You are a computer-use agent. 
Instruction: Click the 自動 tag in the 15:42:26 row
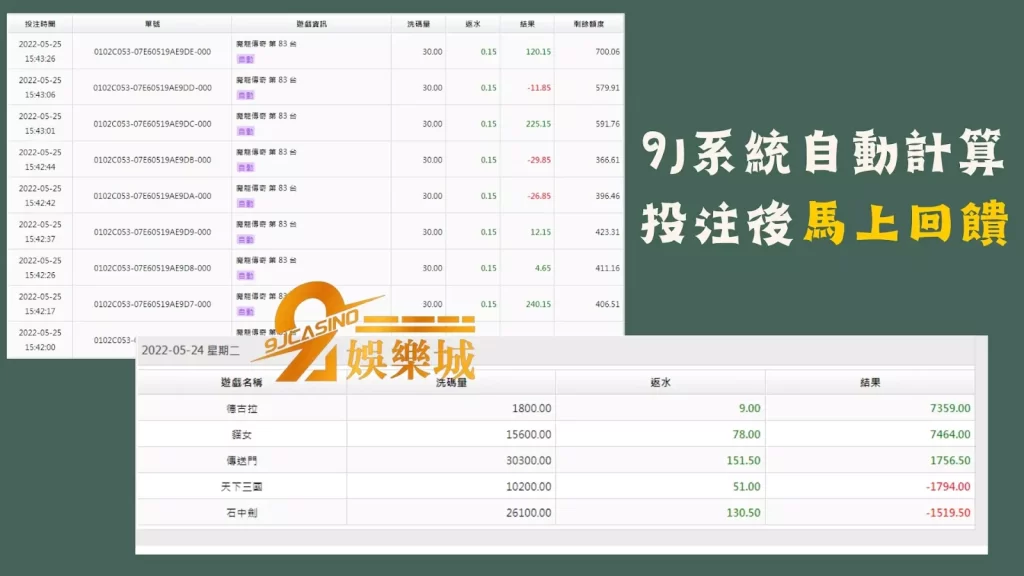coord(246,276)
